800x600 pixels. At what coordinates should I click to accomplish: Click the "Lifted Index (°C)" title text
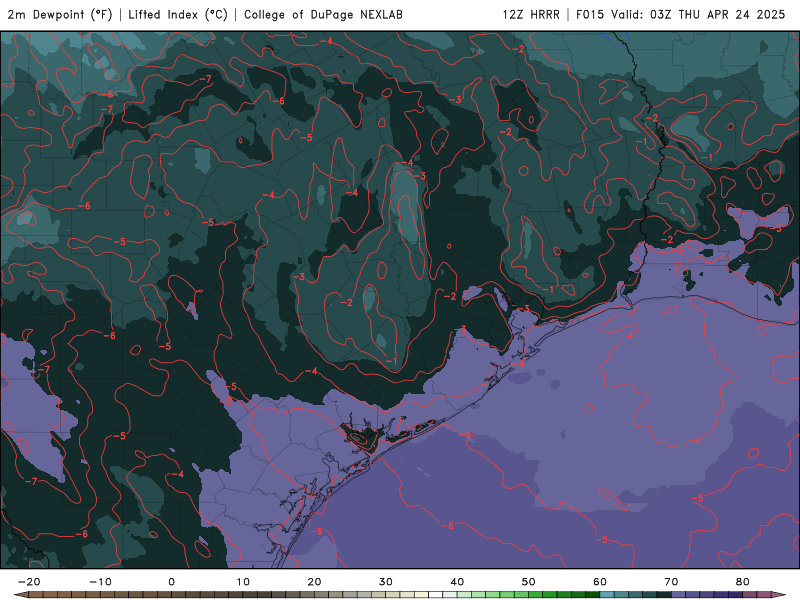pos(178,14)
